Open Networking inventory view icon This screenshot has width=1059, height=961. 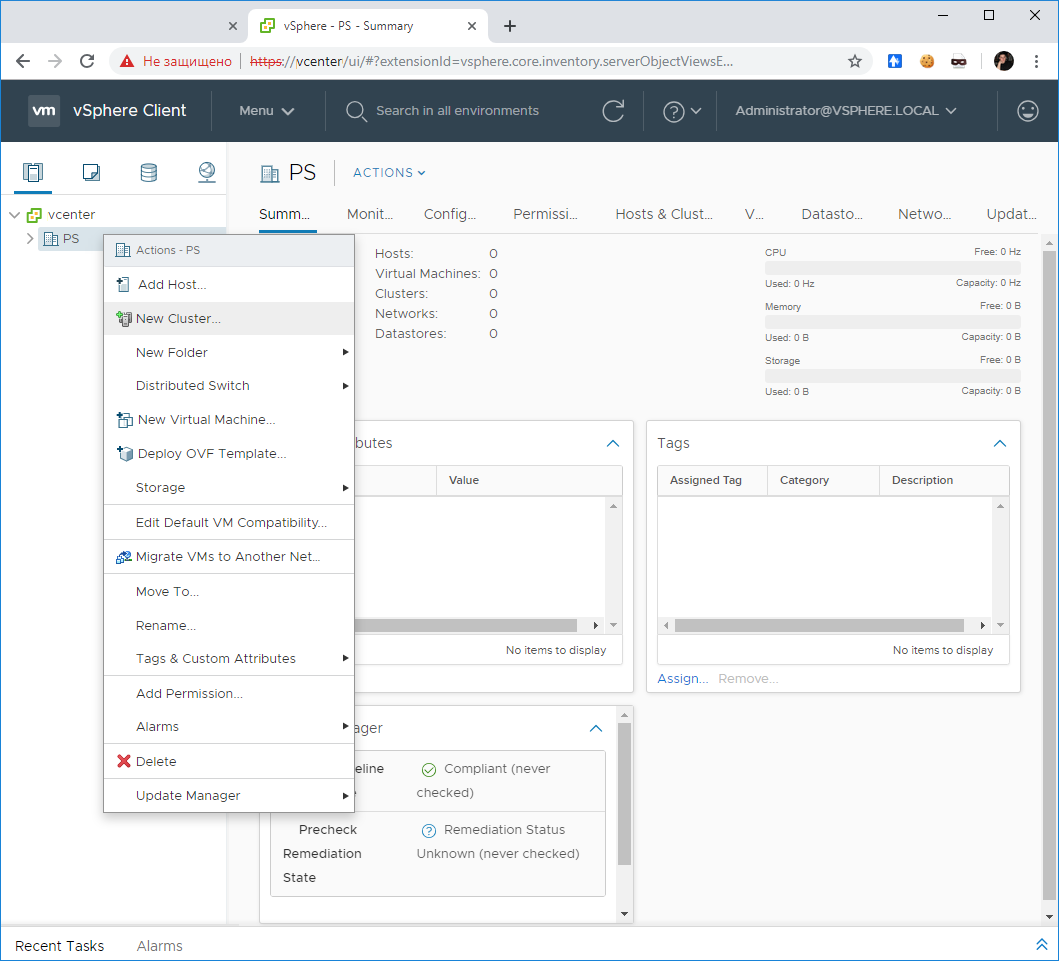(207, 172)
